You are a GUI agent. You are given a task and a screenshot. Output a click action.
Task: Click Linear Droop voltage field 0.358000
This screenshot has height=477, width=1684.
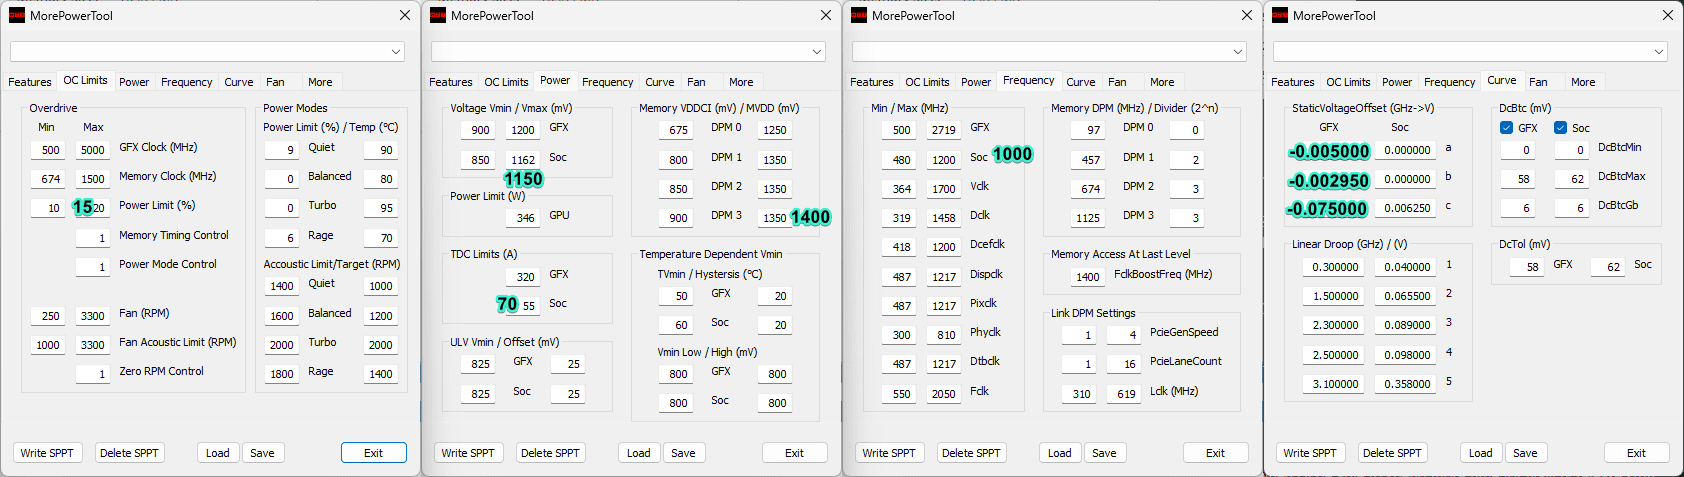click(x=1406, y=384)
